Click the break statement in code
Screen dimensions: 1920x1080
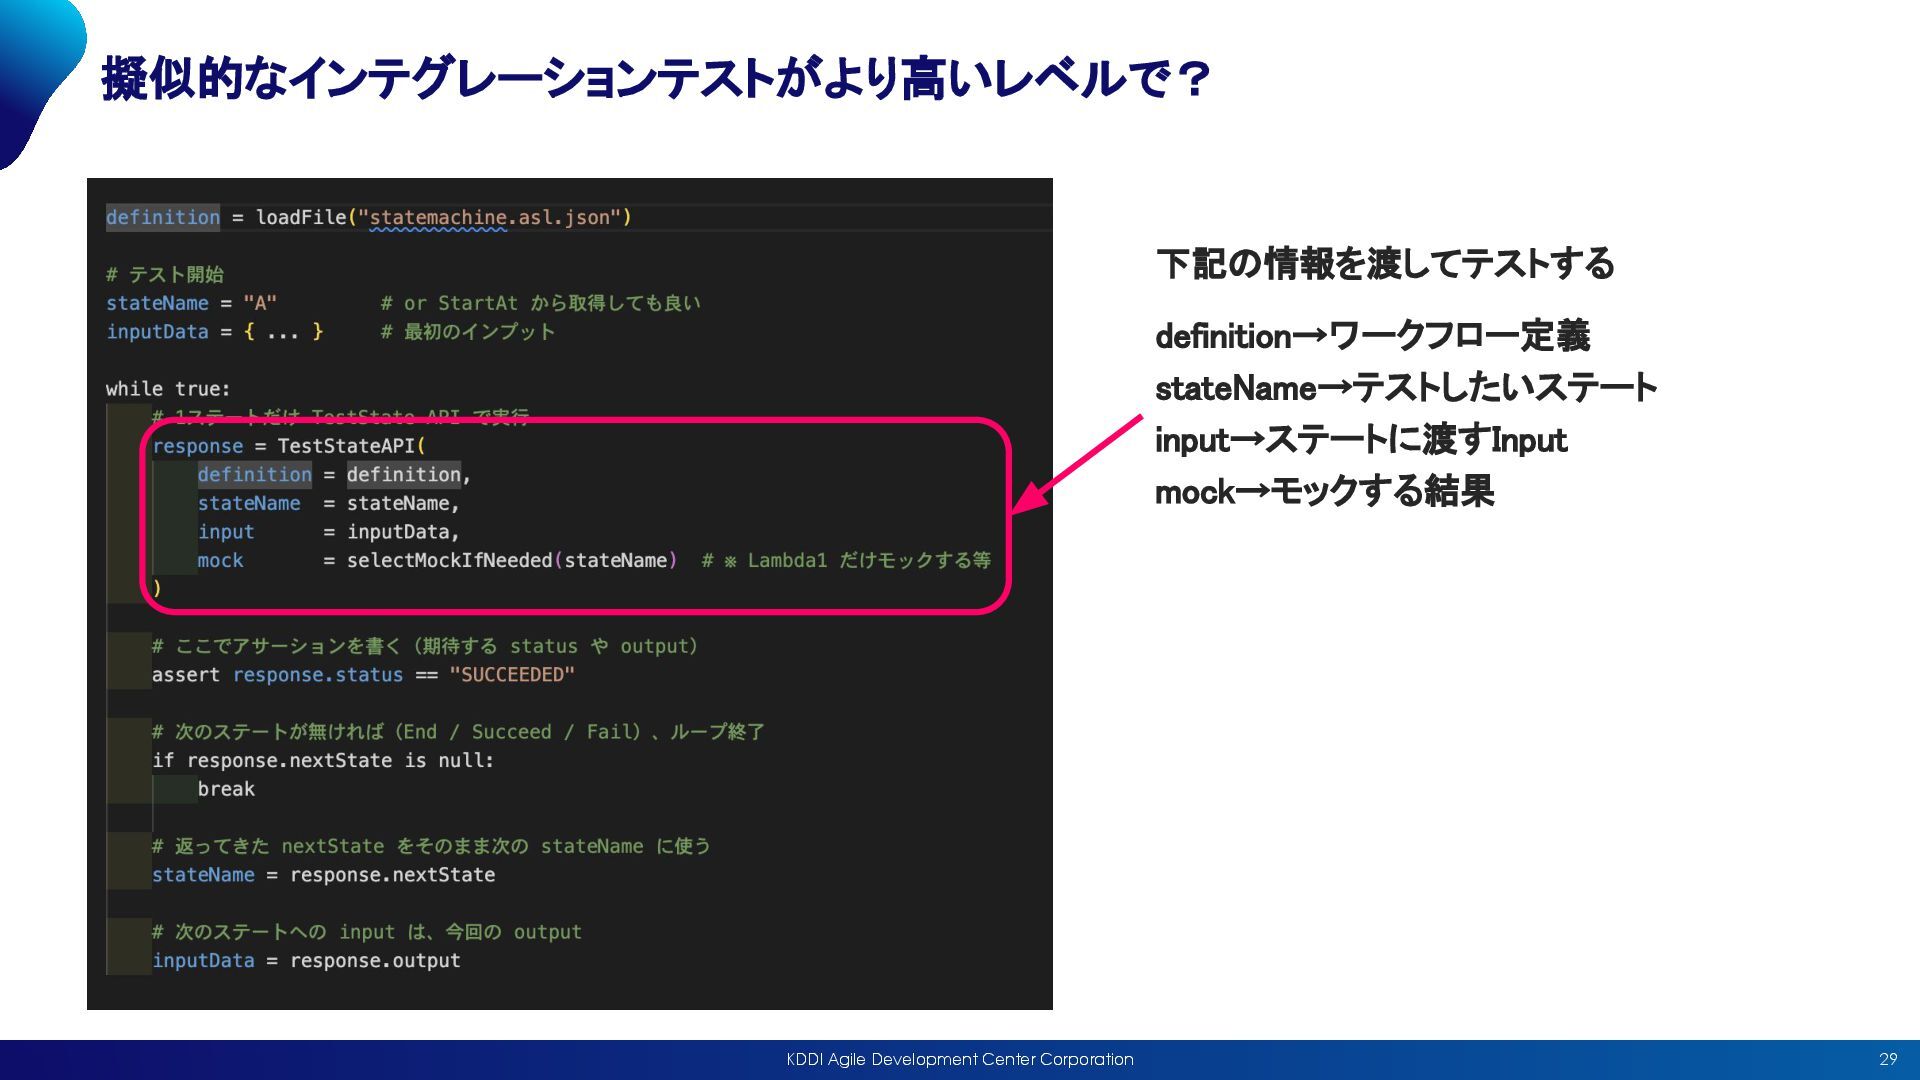(226, 789)
